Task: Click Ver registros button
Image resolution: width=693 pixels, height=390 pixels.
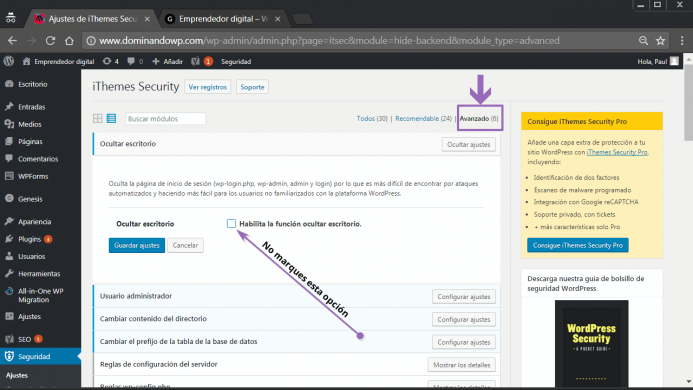Action: (x=207, y=87)
